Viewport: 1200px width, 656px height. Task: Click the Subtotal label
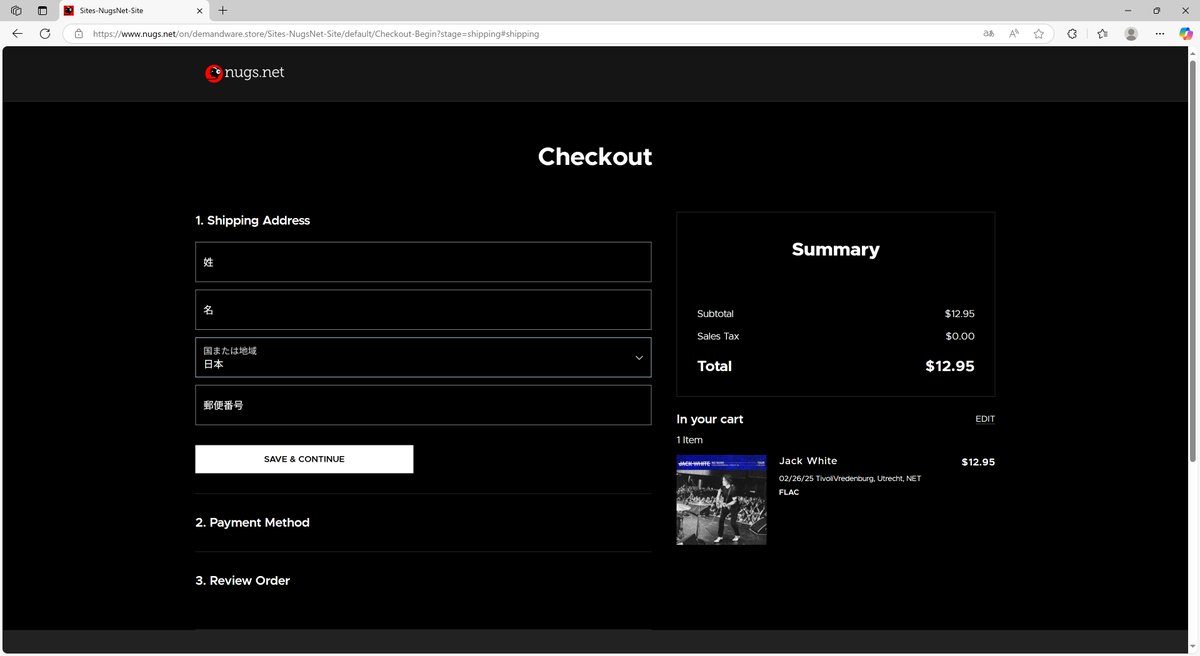(x=715, y=314)
